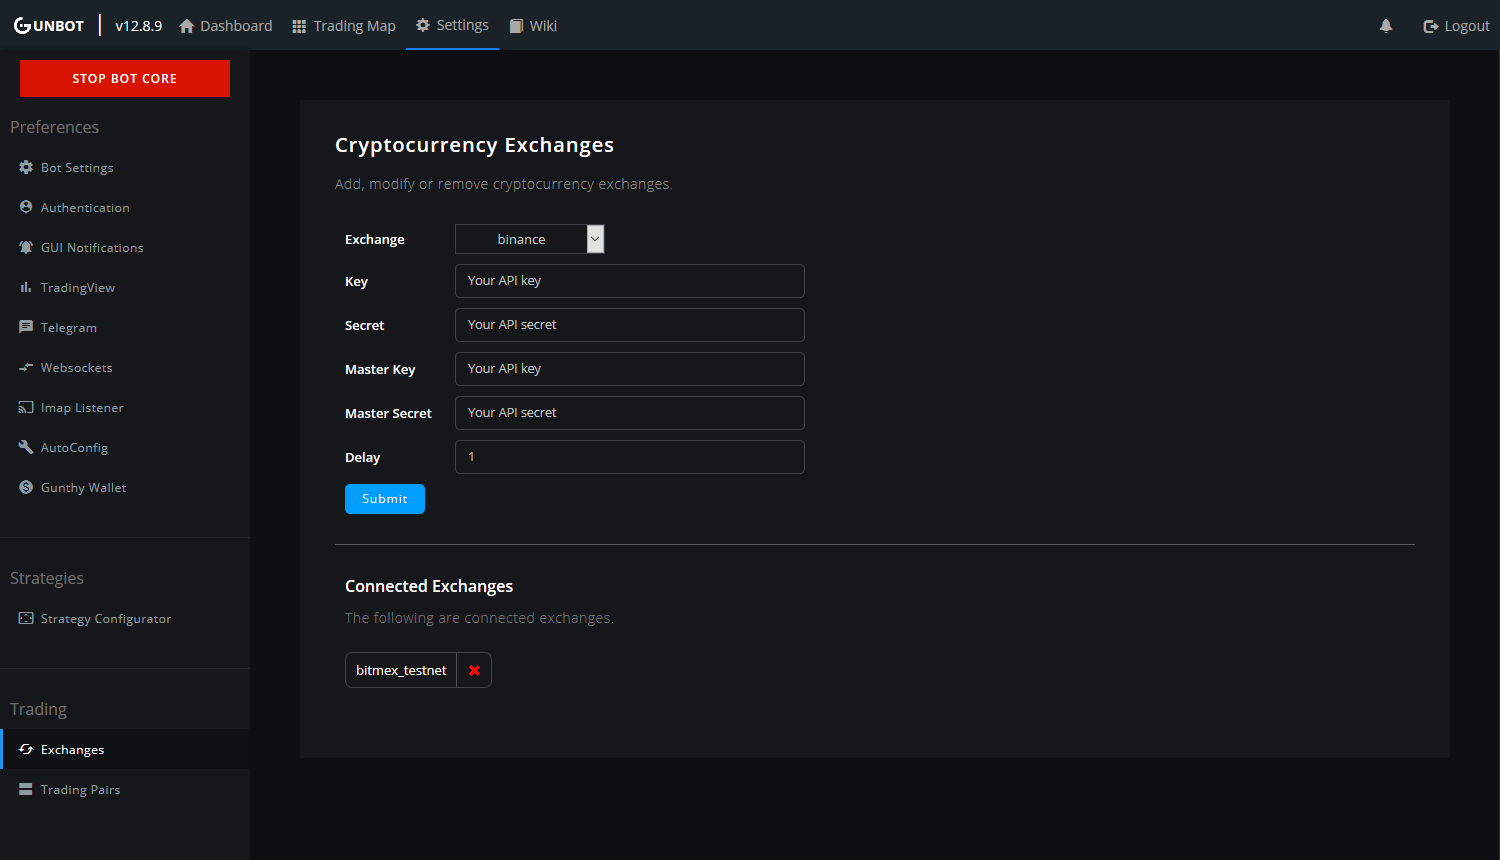Open the Wiki tab

pos(533,26)
